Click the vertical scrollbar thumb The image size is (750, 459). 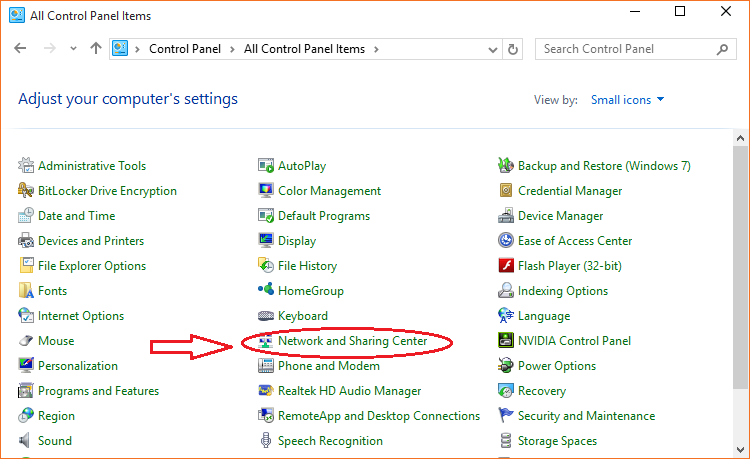740,268
